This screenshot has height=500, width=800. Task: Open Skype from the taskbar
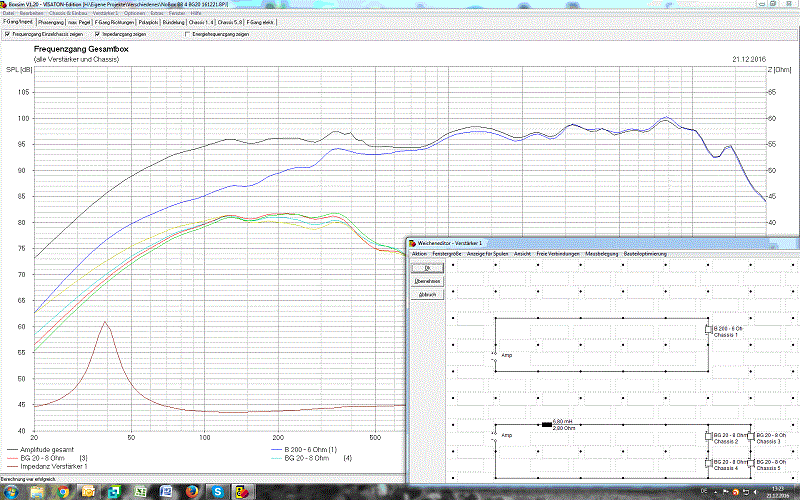(x=216, y=492)
